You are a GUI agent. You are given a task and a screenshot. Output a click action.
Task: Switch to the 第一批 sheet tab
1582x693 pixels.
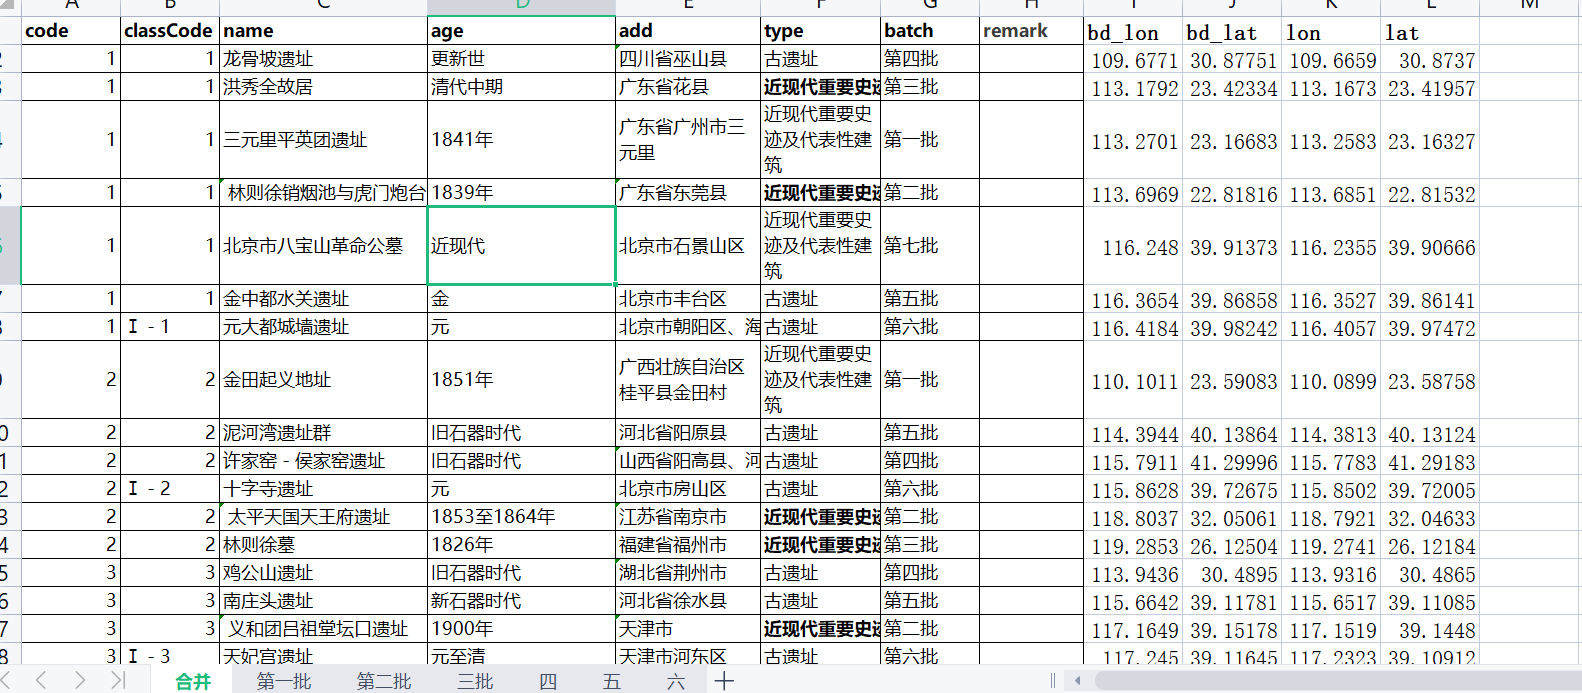pyautogui.click(x=284, y=681)
